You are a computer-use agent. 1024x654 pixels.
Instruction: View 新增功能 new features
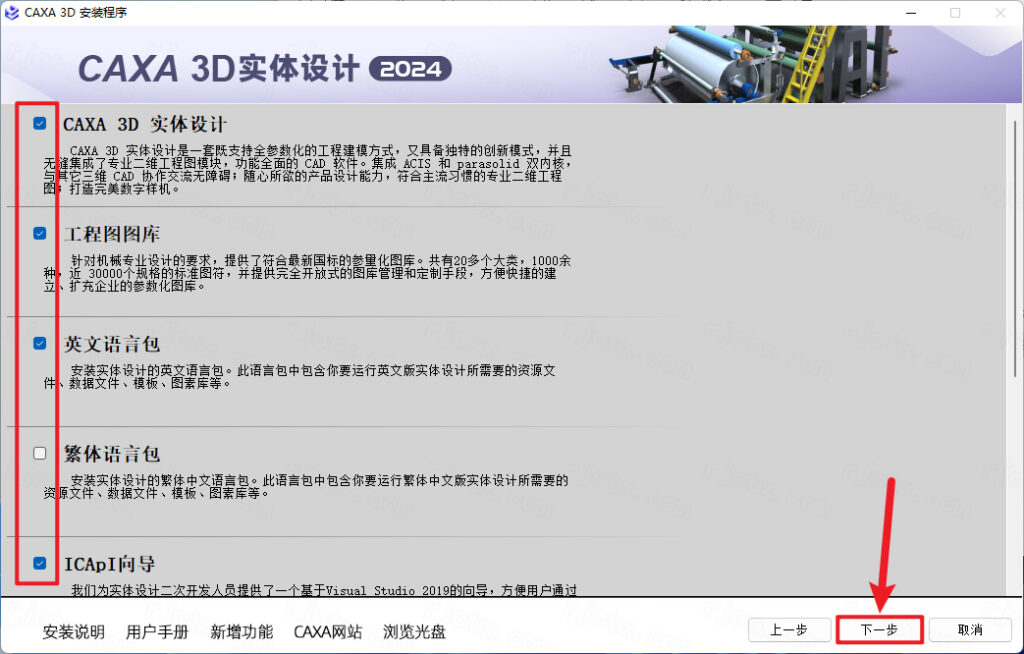tap(241, 632)
